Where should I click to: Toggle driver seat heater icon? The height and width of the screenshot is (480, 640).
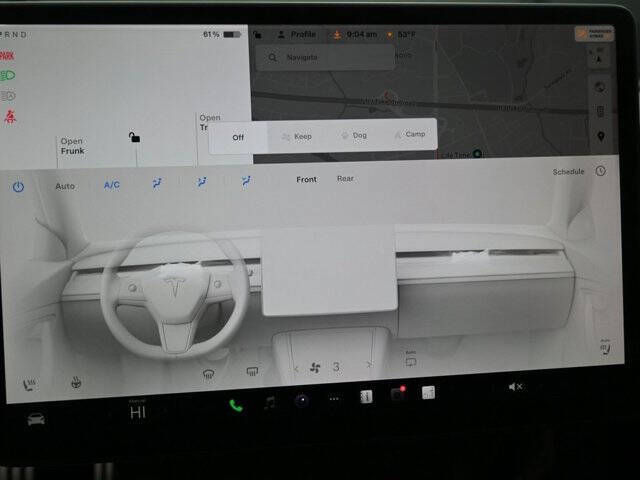tap(29, 384)
